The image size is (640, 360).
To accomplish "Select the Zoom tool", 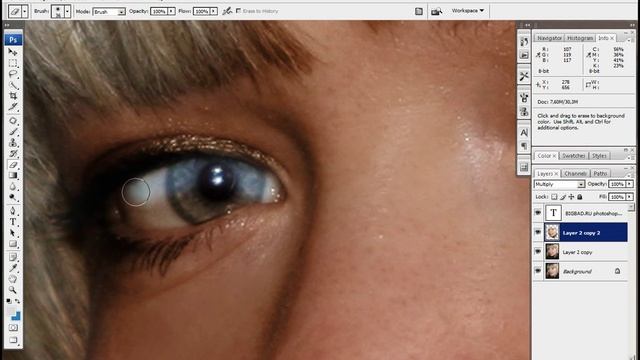I will [x=13, y=290].
